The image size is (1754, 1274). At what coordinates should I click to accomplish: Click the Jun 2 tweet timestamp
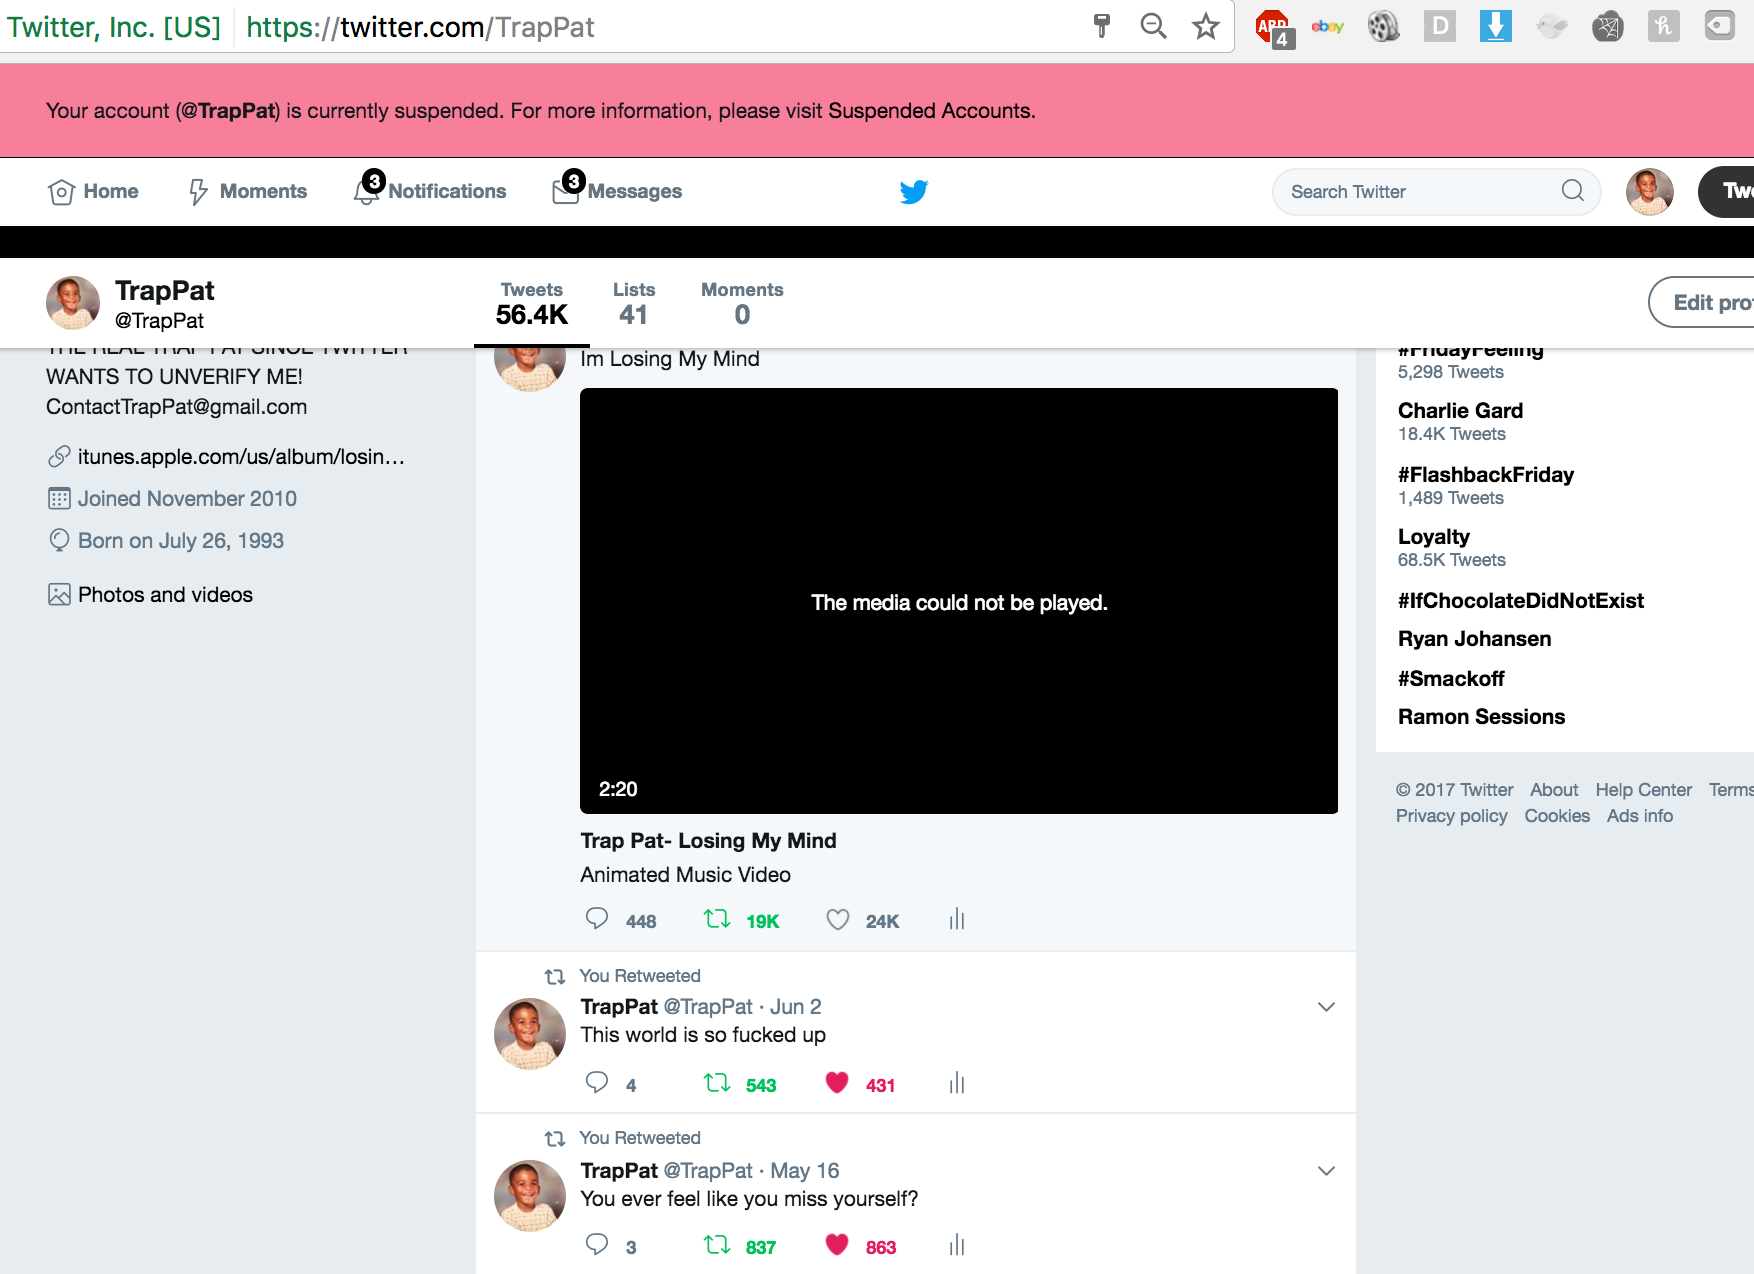tap(796, 1007)
